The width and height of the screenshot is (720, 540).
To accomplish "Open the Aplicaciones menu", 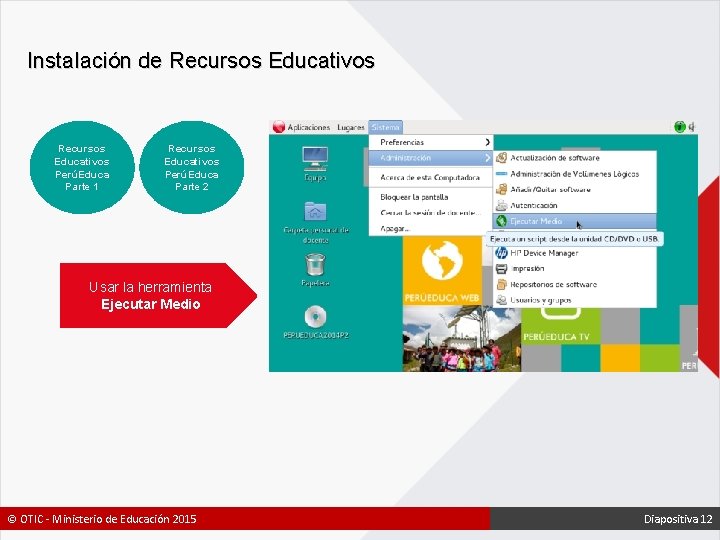I will [x=309, y=127].
